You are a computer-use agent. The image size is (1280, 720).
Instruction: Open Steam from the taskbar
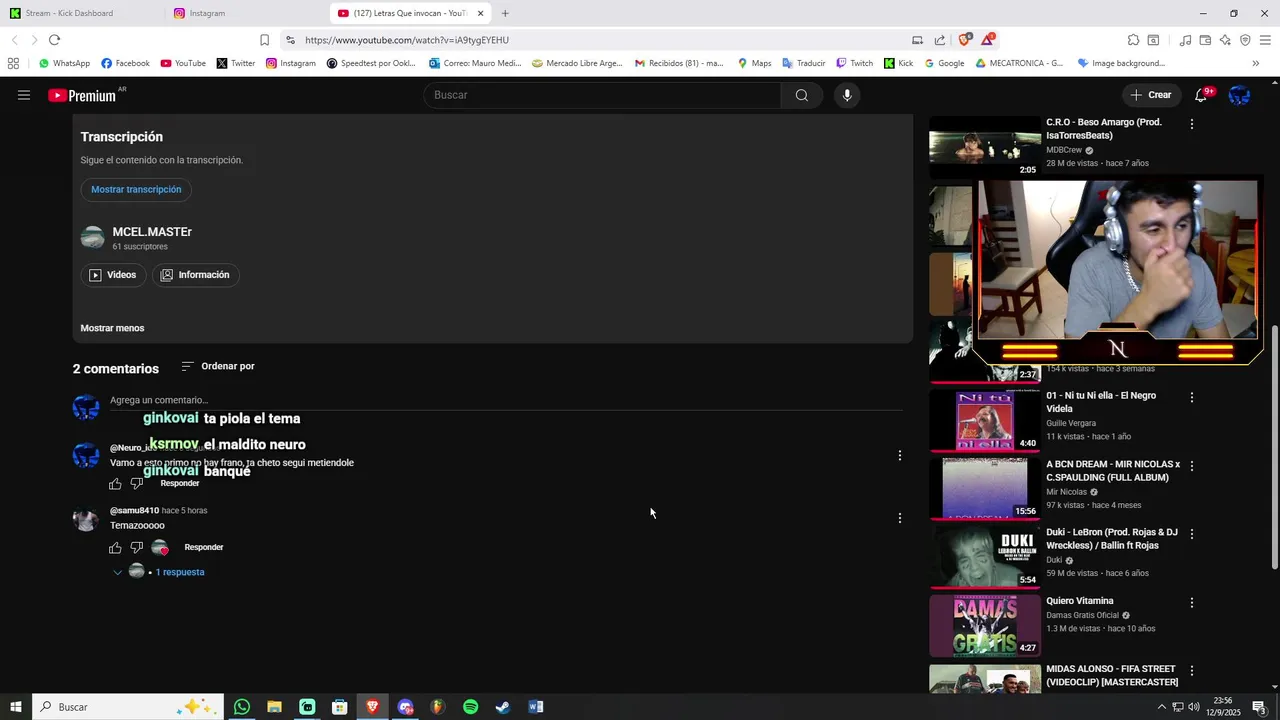503,707
